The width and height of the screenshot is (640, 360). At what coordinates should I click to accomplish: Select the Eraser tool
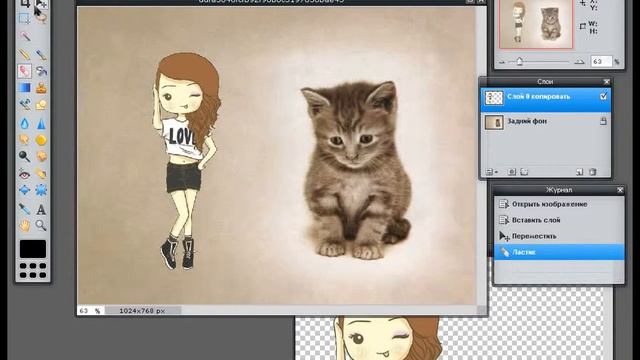coord(25,71)
